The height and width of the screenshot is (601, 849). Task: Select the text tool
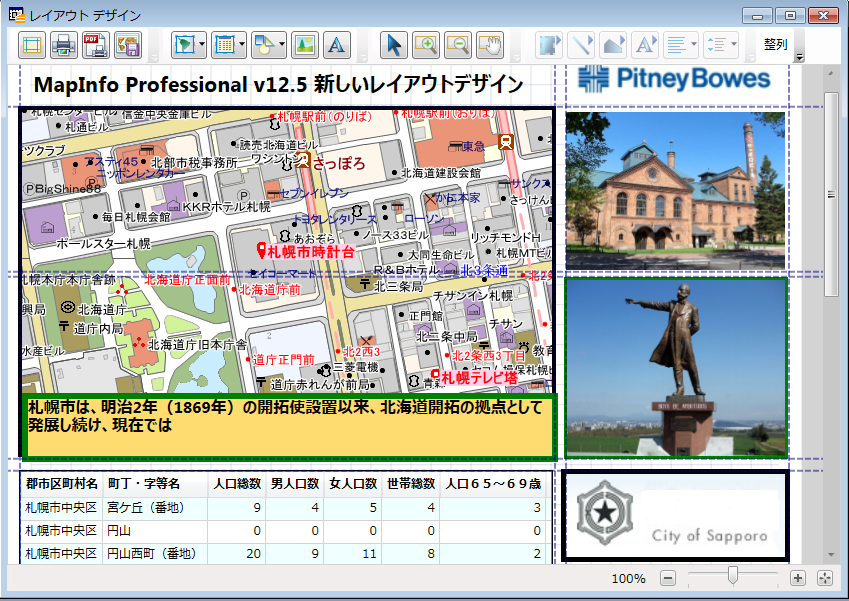click(x=337, y=45)
